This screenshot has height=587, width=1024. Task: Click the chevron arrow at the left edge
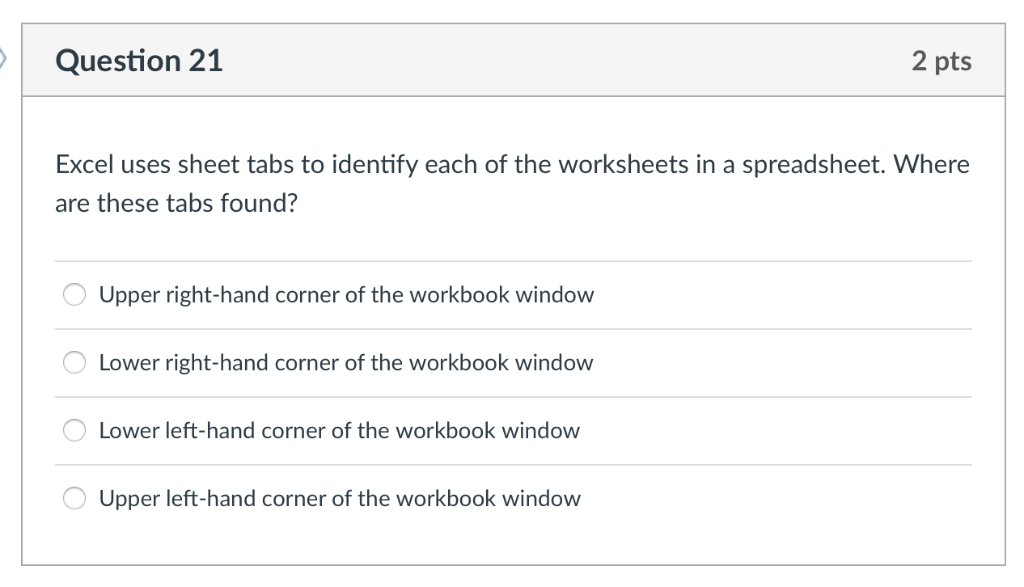click(x=4, y=57)
